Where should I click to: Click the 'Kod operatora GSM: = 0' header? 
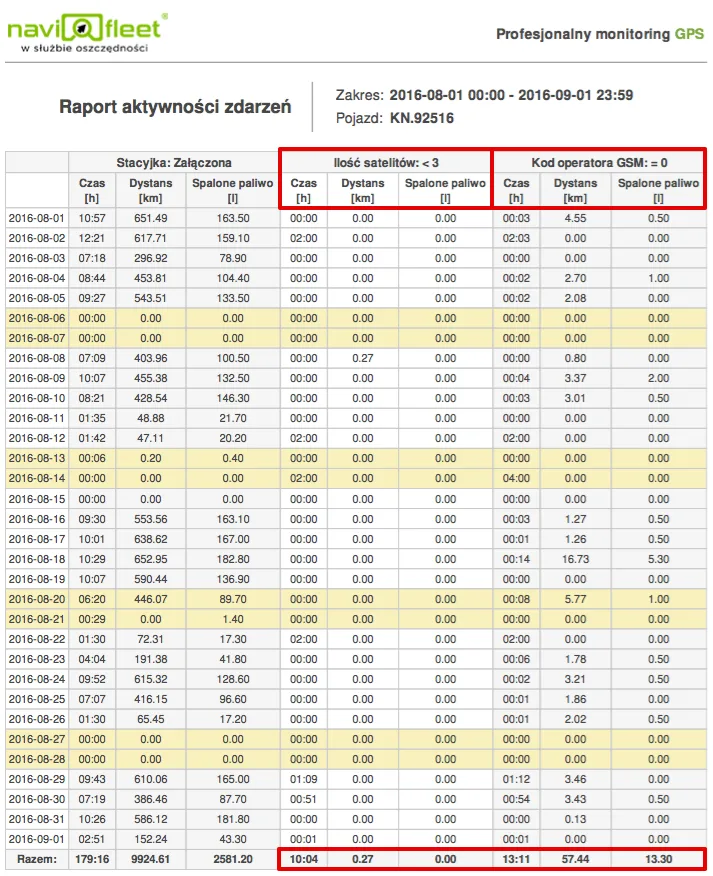pos(599,163)
